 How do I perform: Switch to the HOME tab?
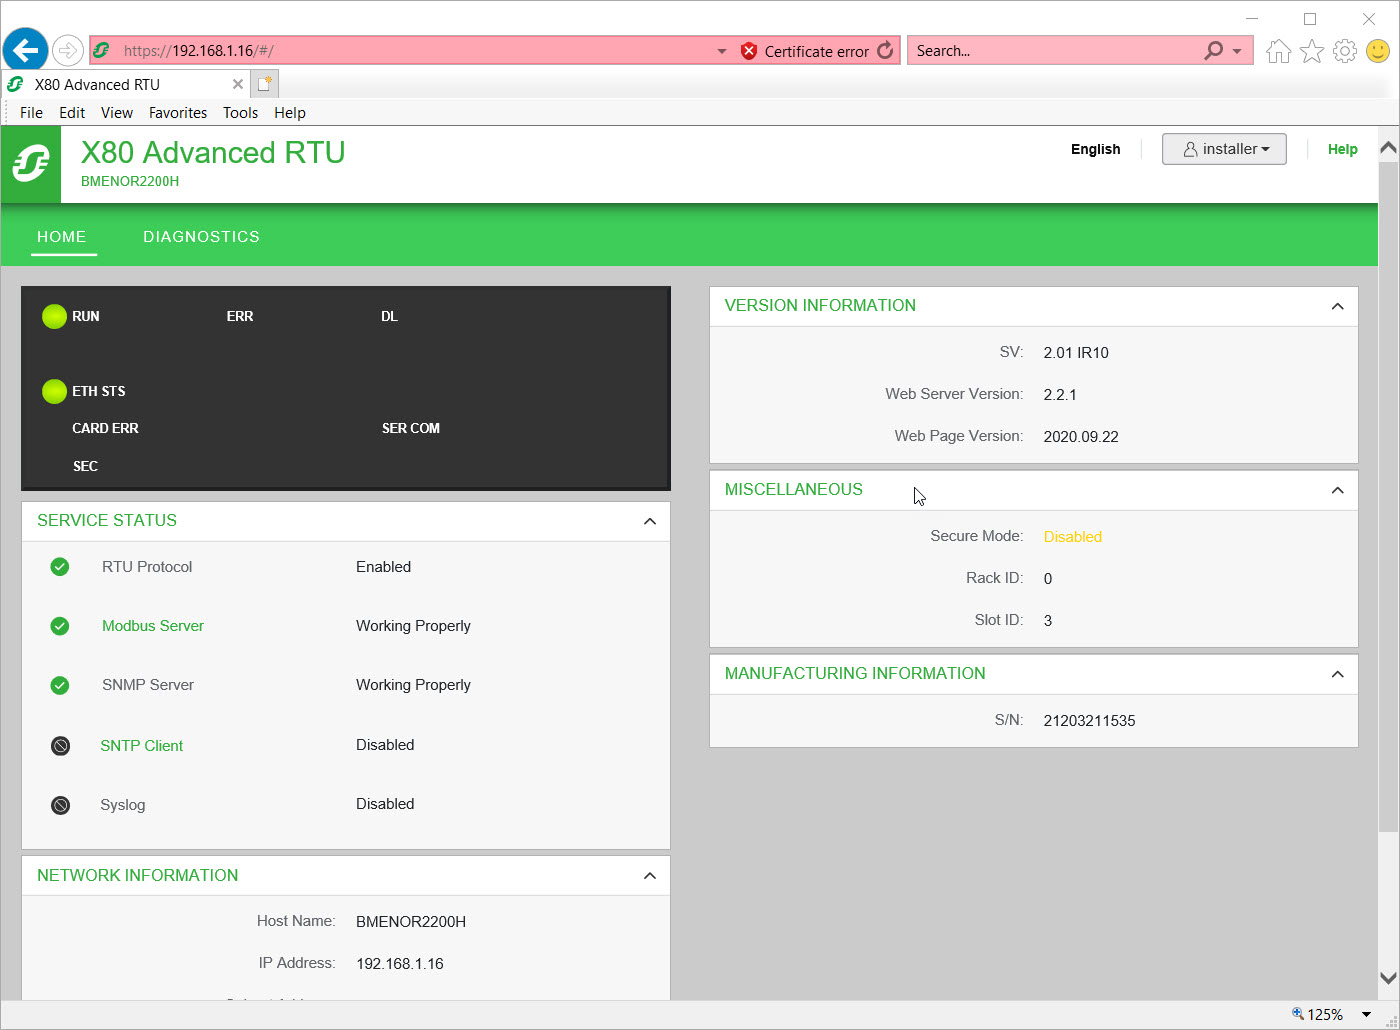click(x=62, y=237)
